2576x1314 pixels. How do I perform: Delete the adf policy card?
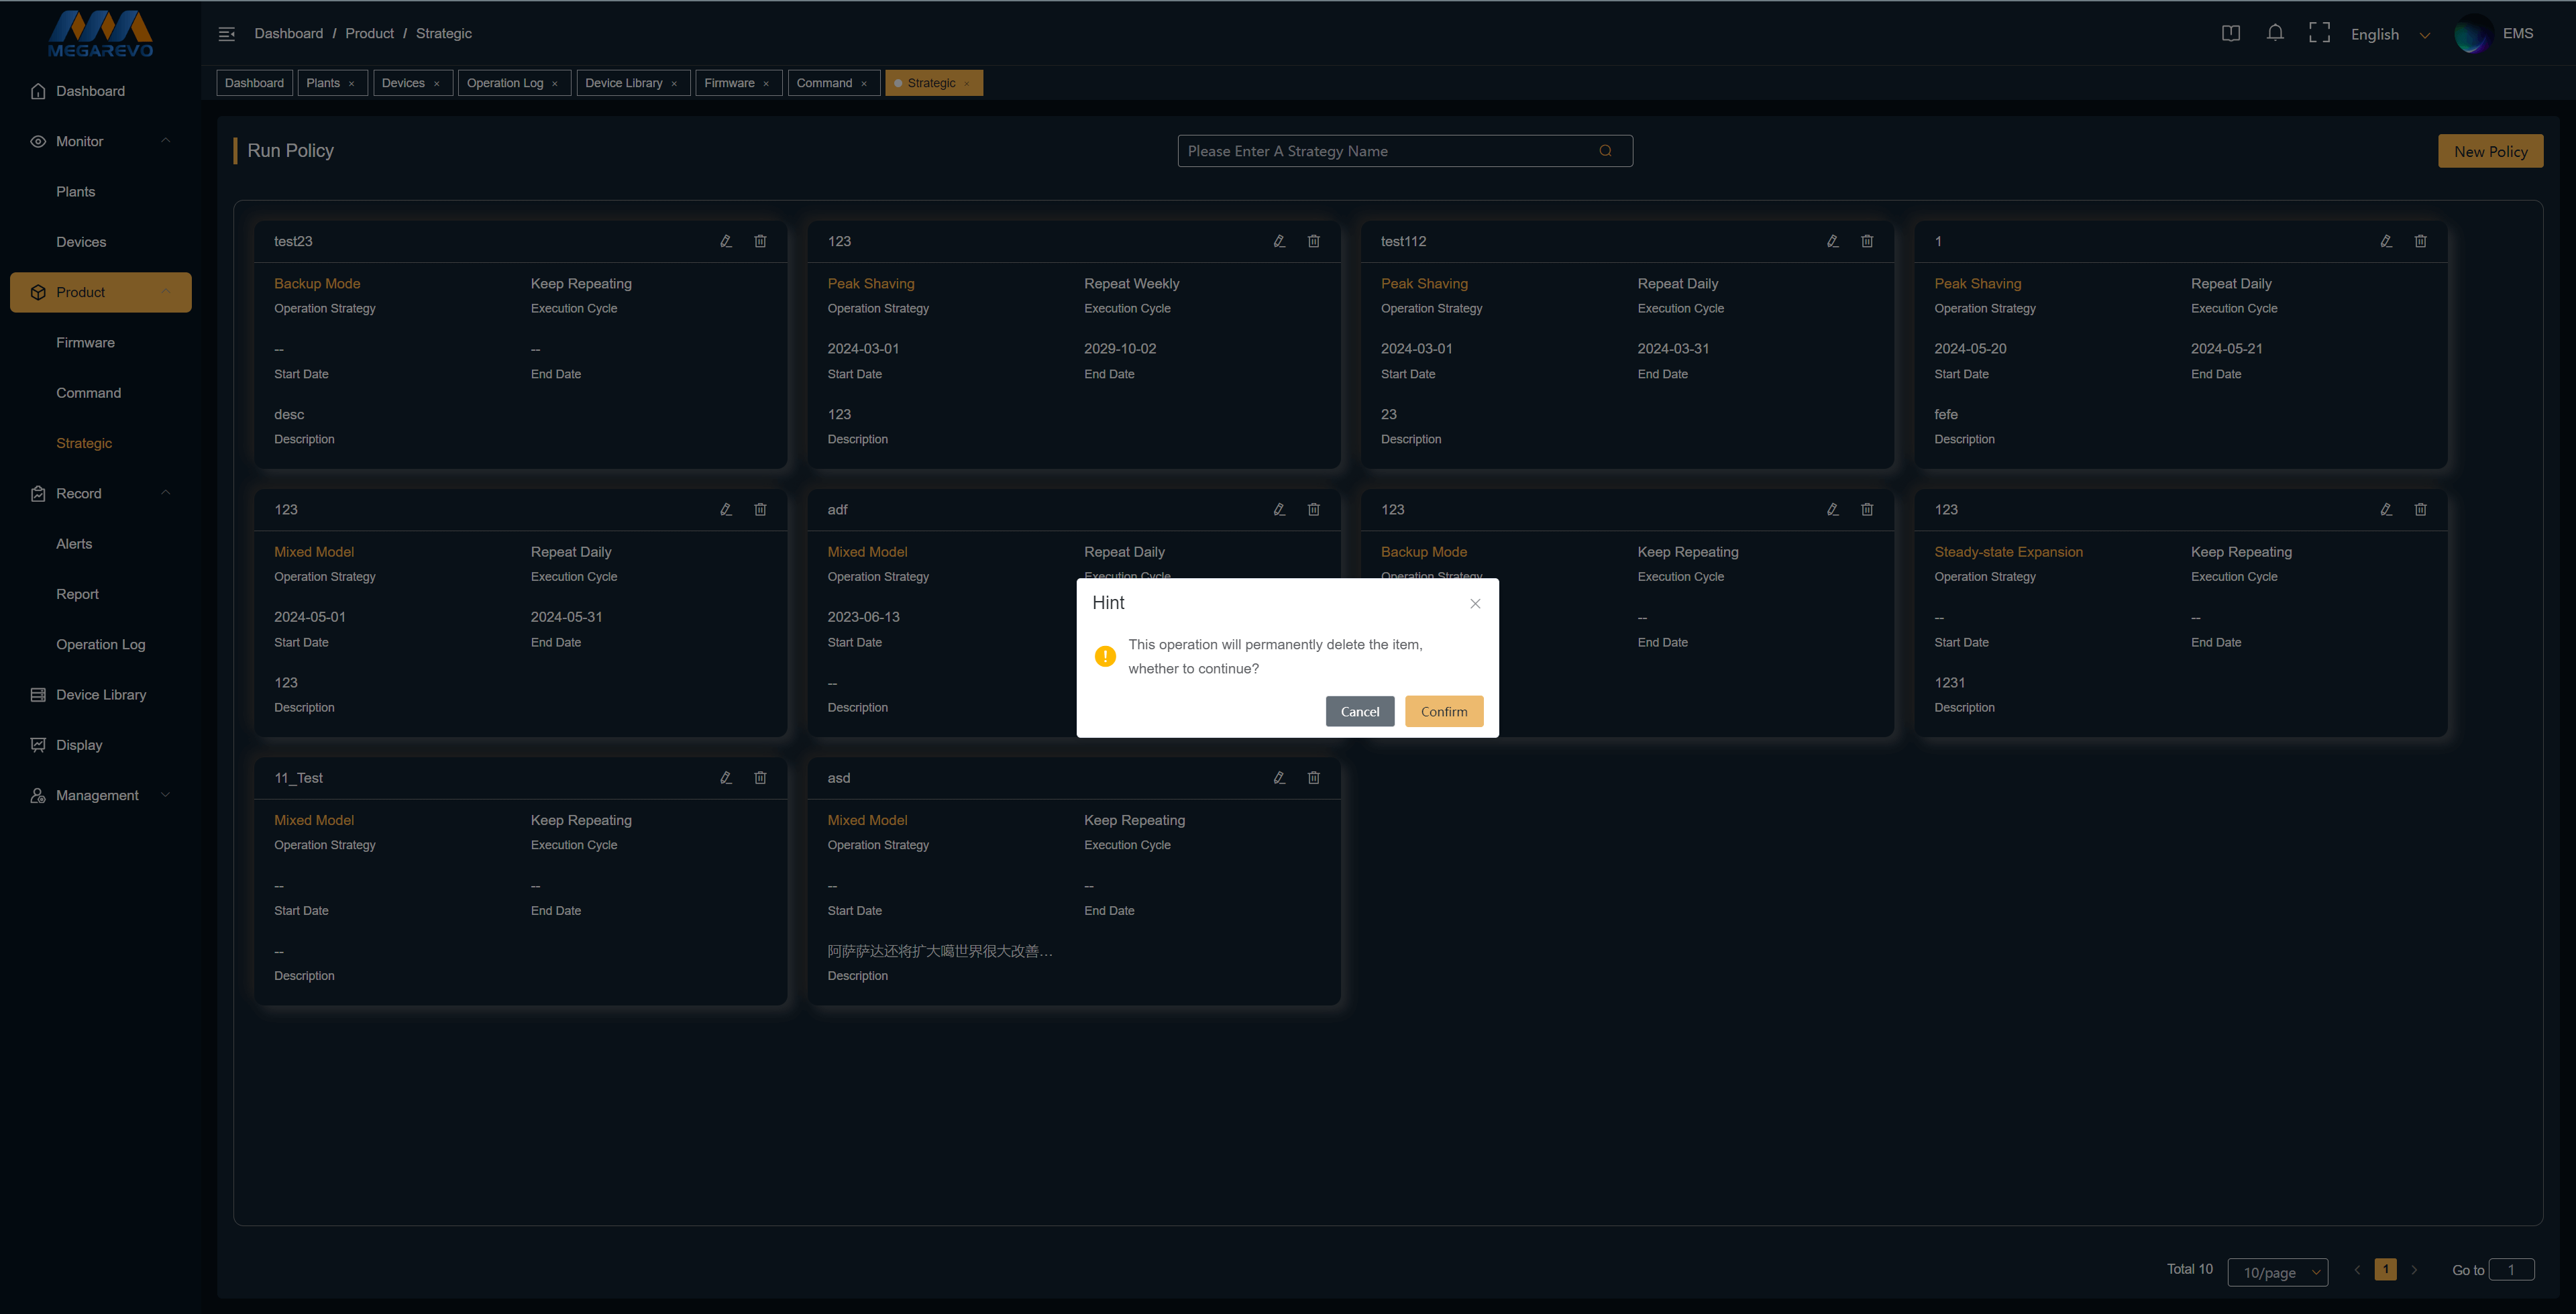pyautogui.click(x=1313, y=509)
